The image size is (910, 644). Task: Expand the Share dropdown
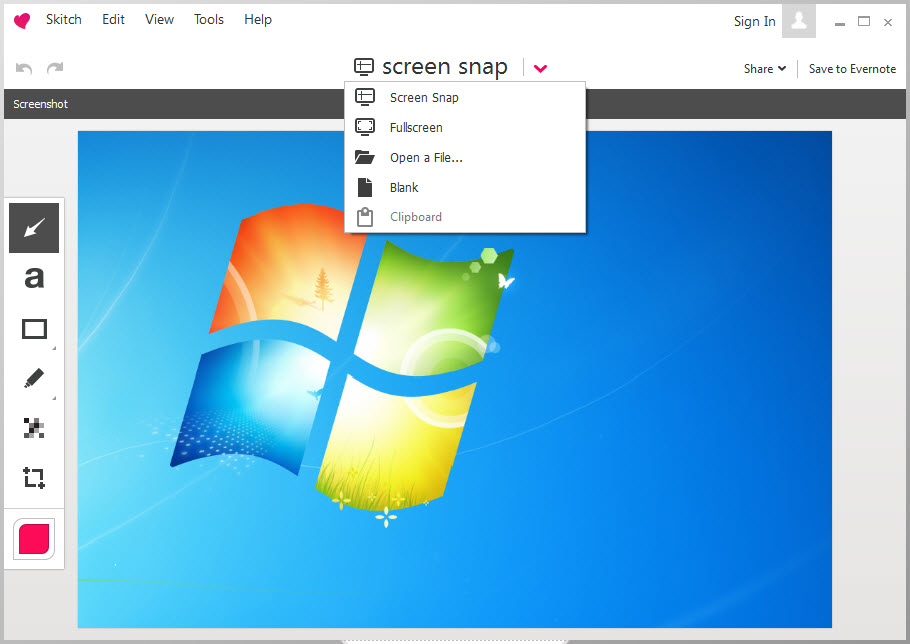(765, 68)
